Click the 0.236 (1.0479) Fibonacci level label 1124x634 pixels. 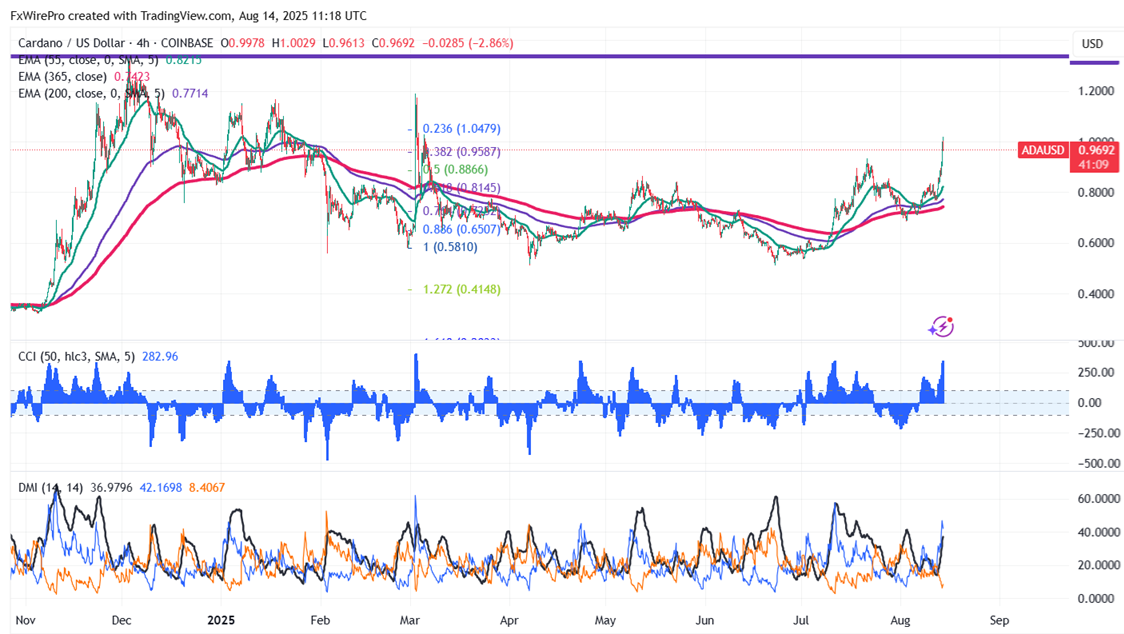coord(462,129)
